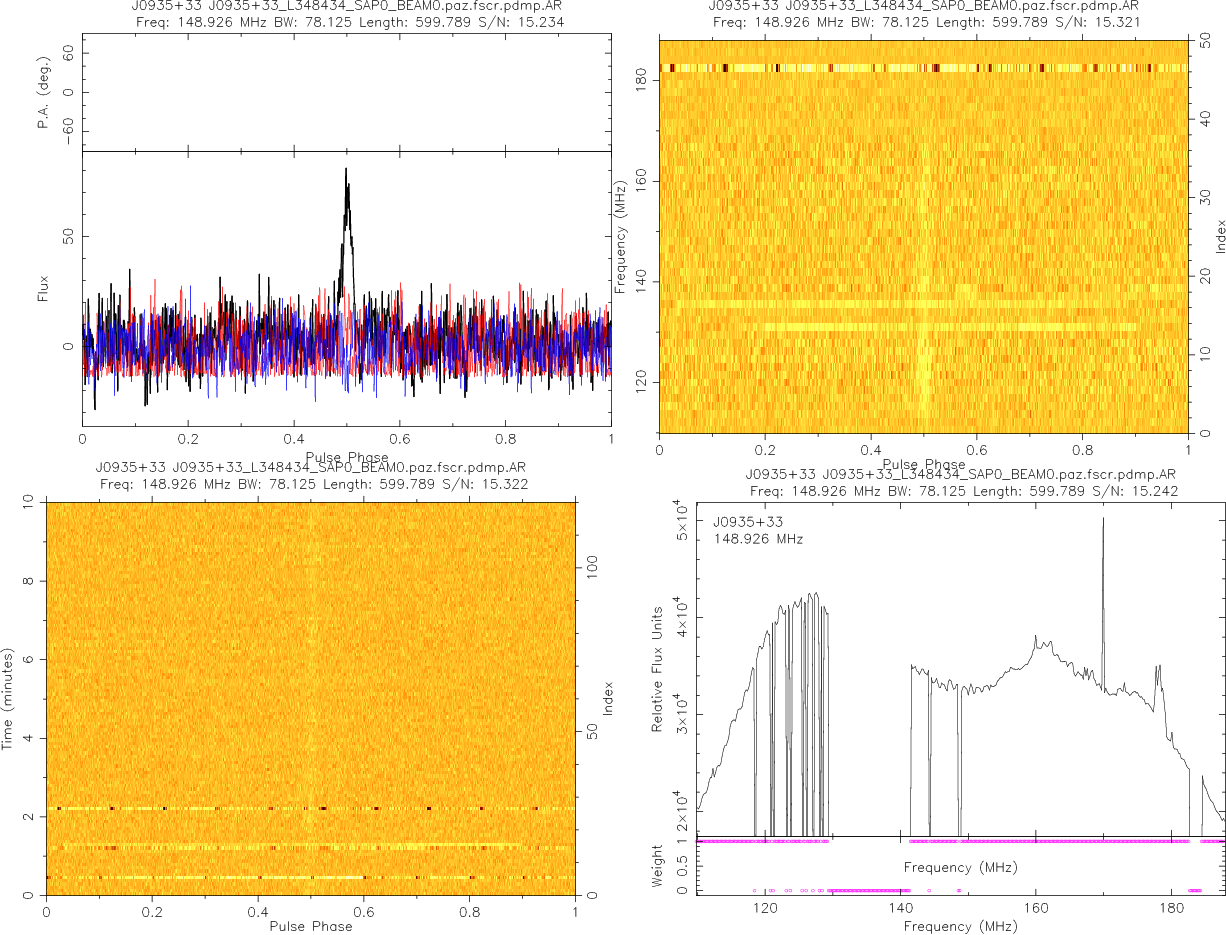Click the P.A. (deg.) axis label
Screen dimensions: 1226x935
tap(43, 92)
